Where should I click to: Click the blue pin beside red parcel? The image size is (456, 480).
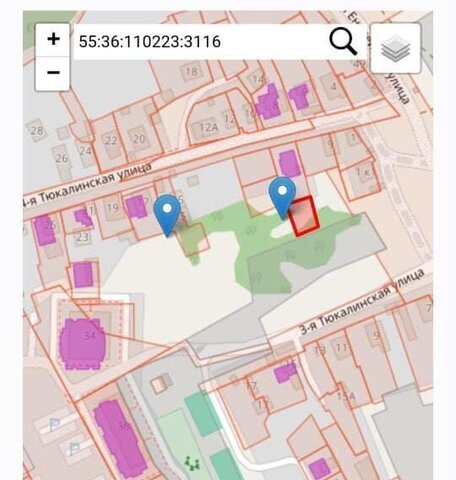click(x=282, y=197)
